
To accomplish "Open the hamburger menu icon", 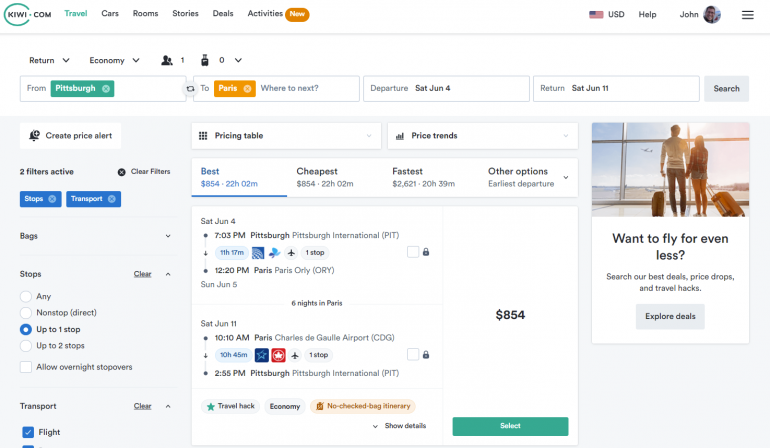I will [x=747, y=15].
